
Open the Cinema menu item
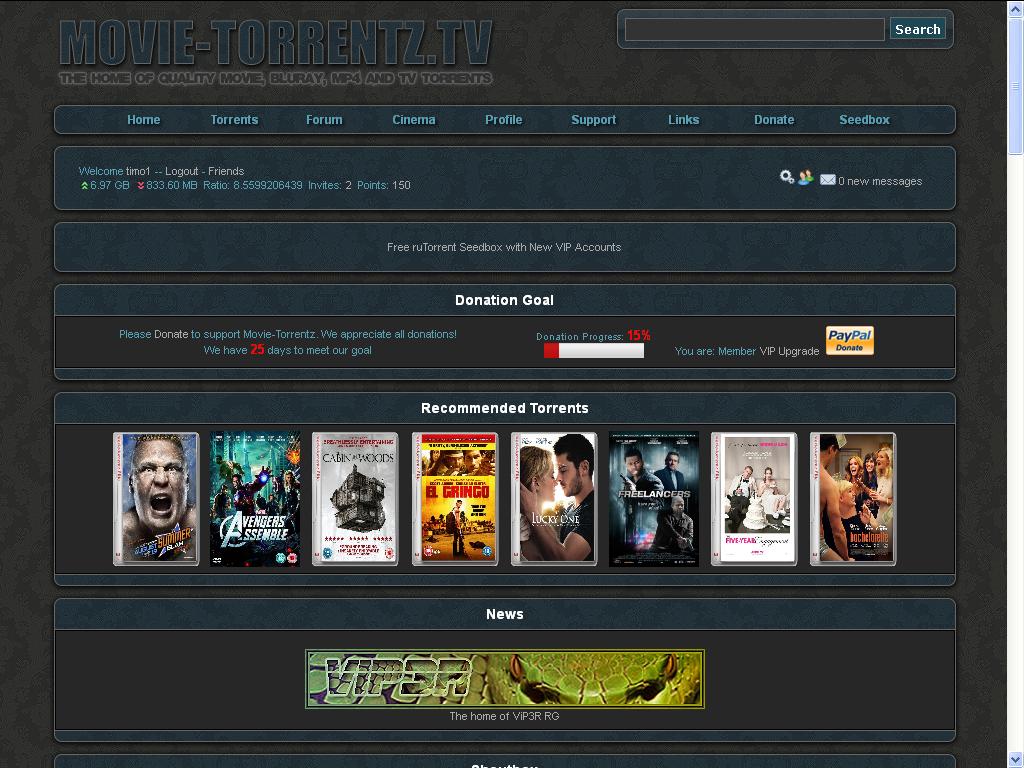[413, 120]
